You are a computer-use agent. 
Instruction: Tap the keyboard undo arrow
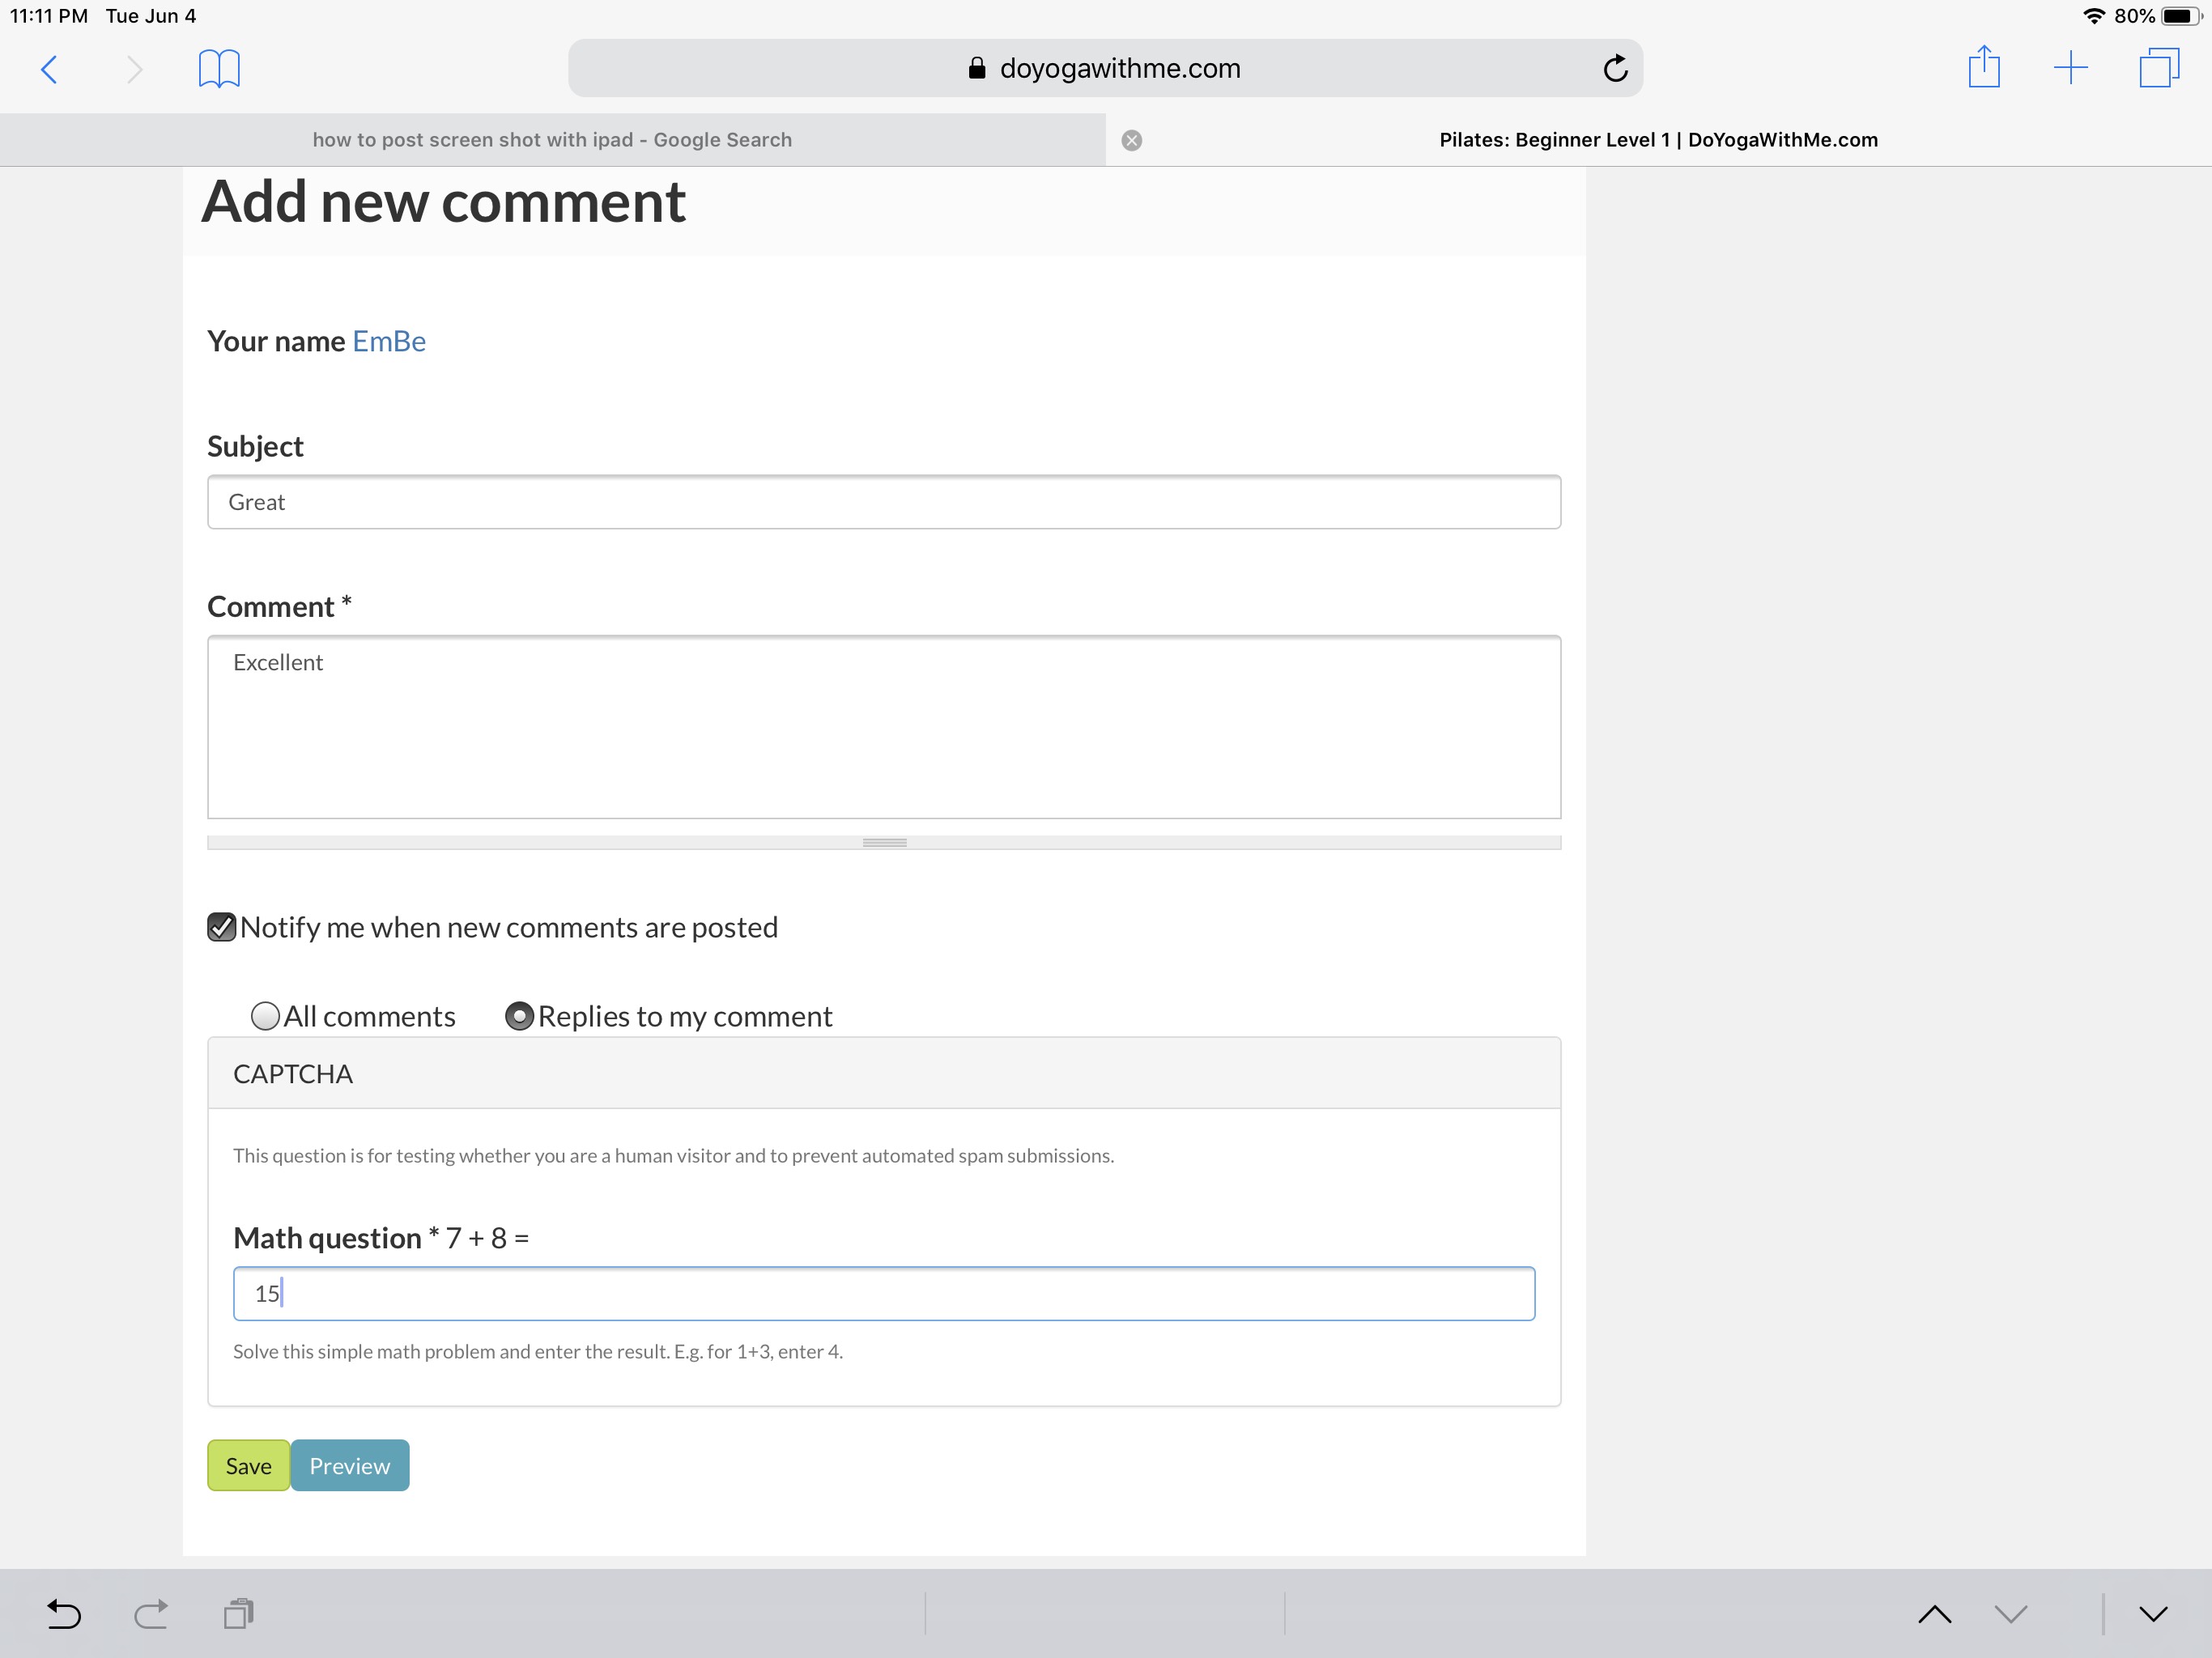[x=64, y=1613]
